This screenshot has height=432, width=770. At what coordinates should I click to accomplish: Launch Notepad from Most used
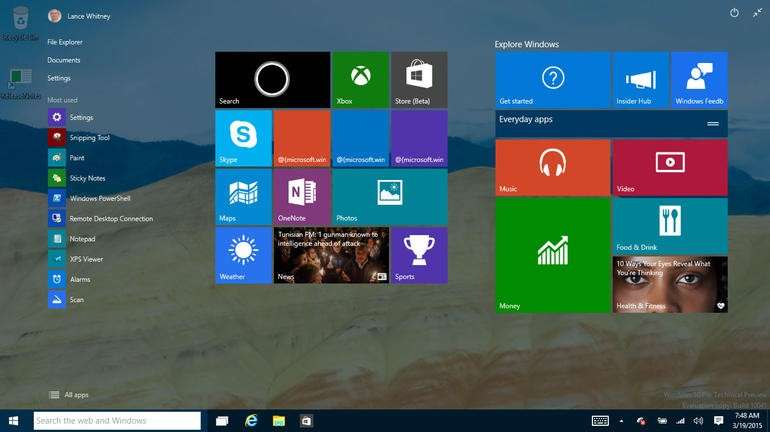click(72, 239)
